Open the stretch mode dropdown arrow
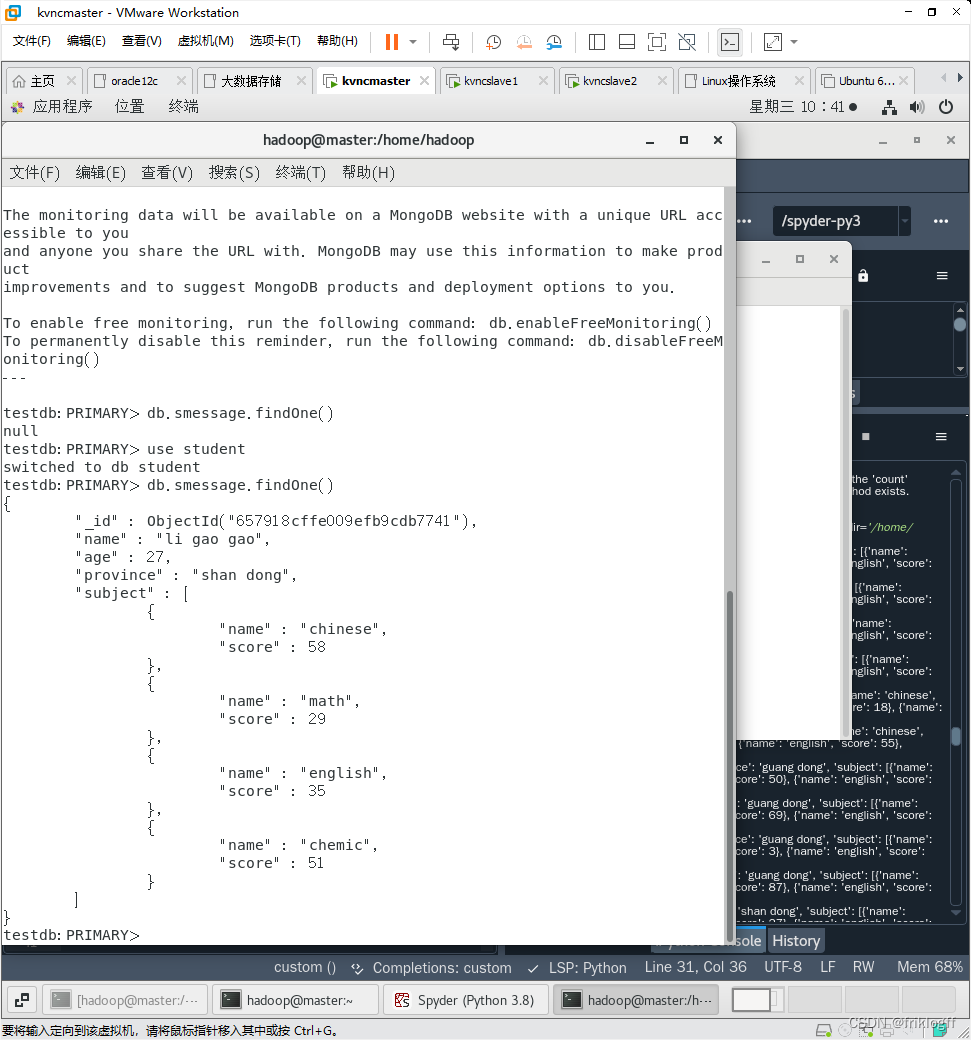This screenshot has width=971, height=1040. click(791, 42)
